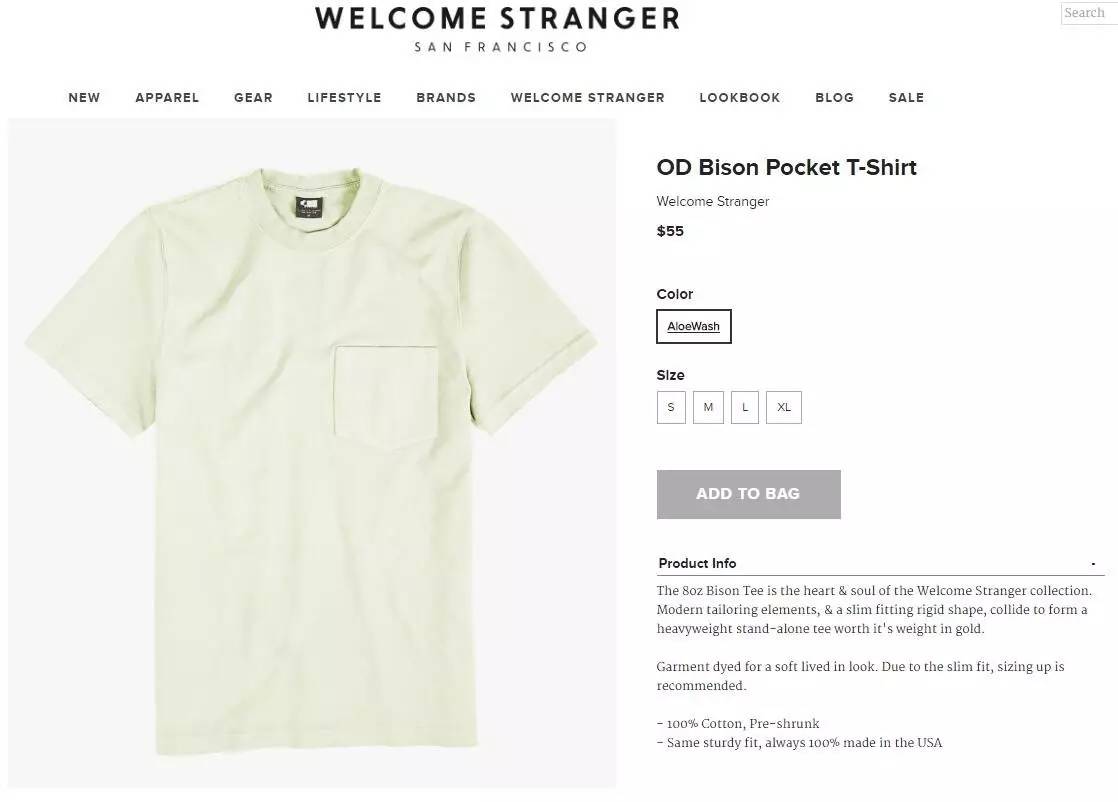The width and height of the screenshot is (1118, 802).
Task: Choose size S
Action: [671, 407]
